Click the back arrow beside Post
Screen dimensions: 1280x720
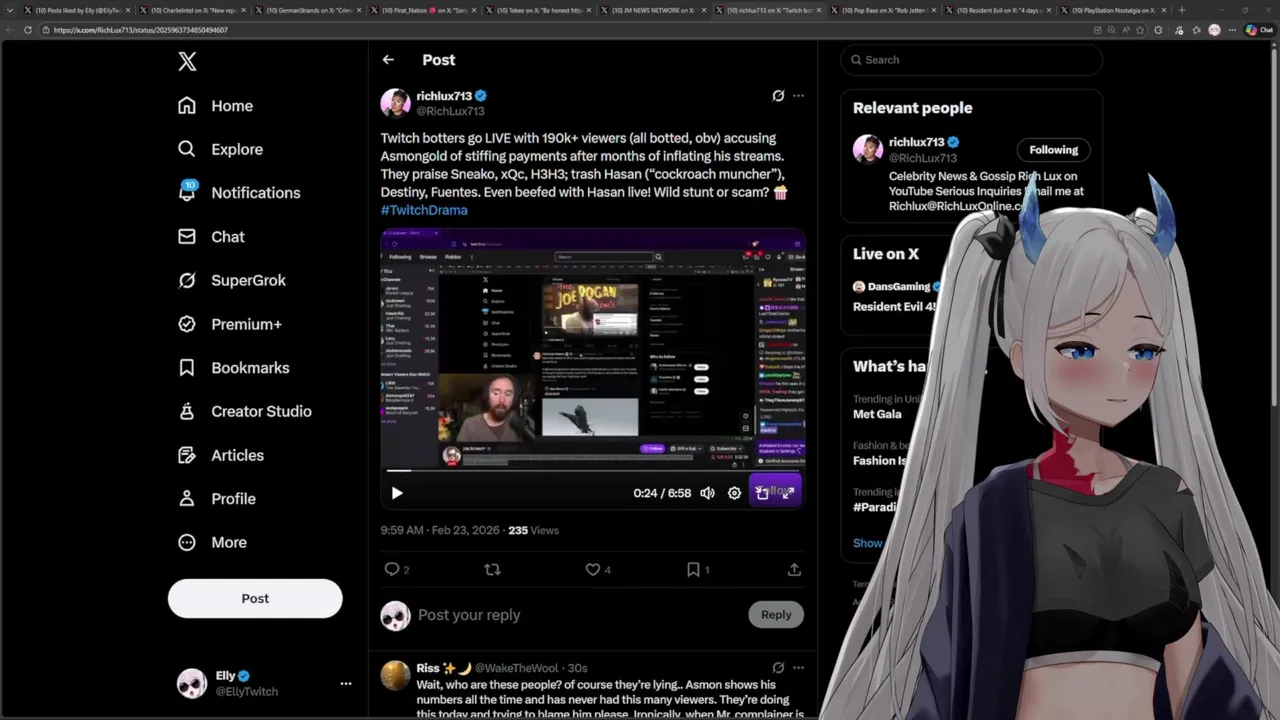(x=388, y=60)
